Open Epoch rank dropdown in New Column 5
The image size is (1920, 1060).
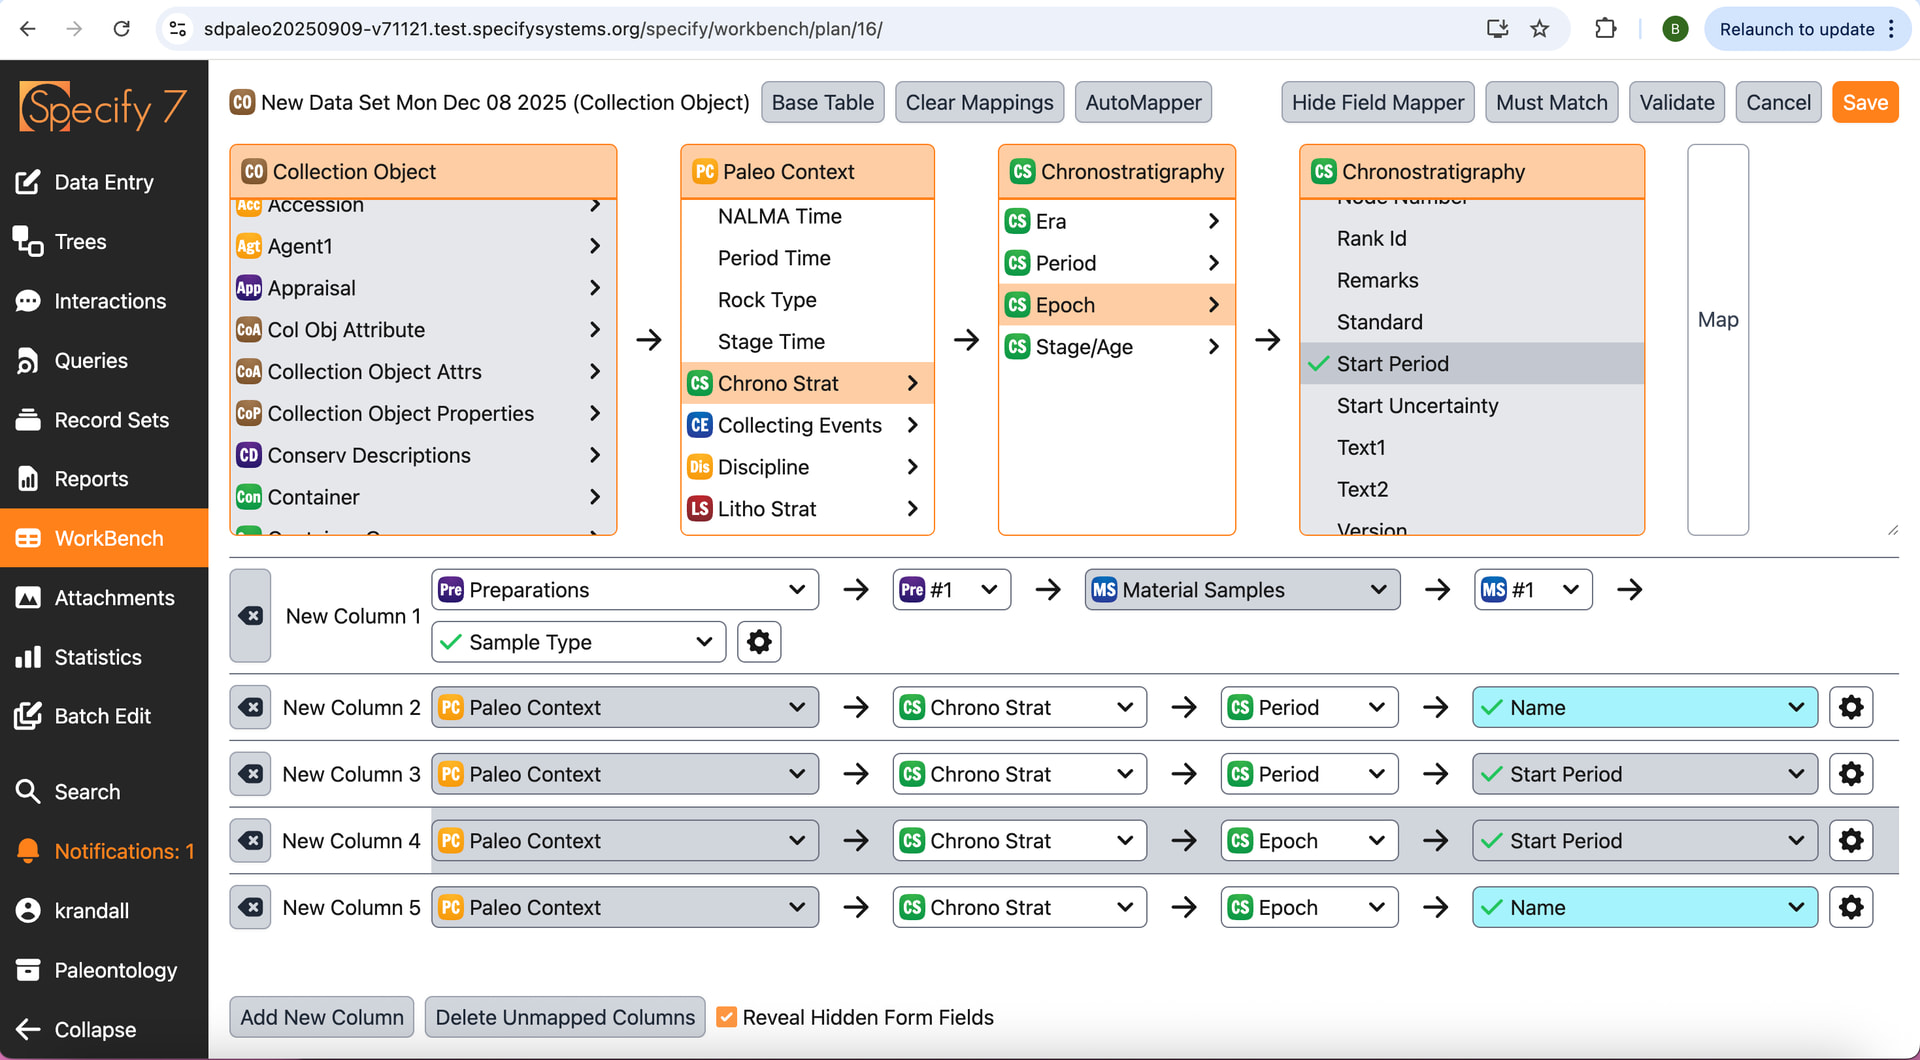pyautogui.click(x=1308, y=908)
